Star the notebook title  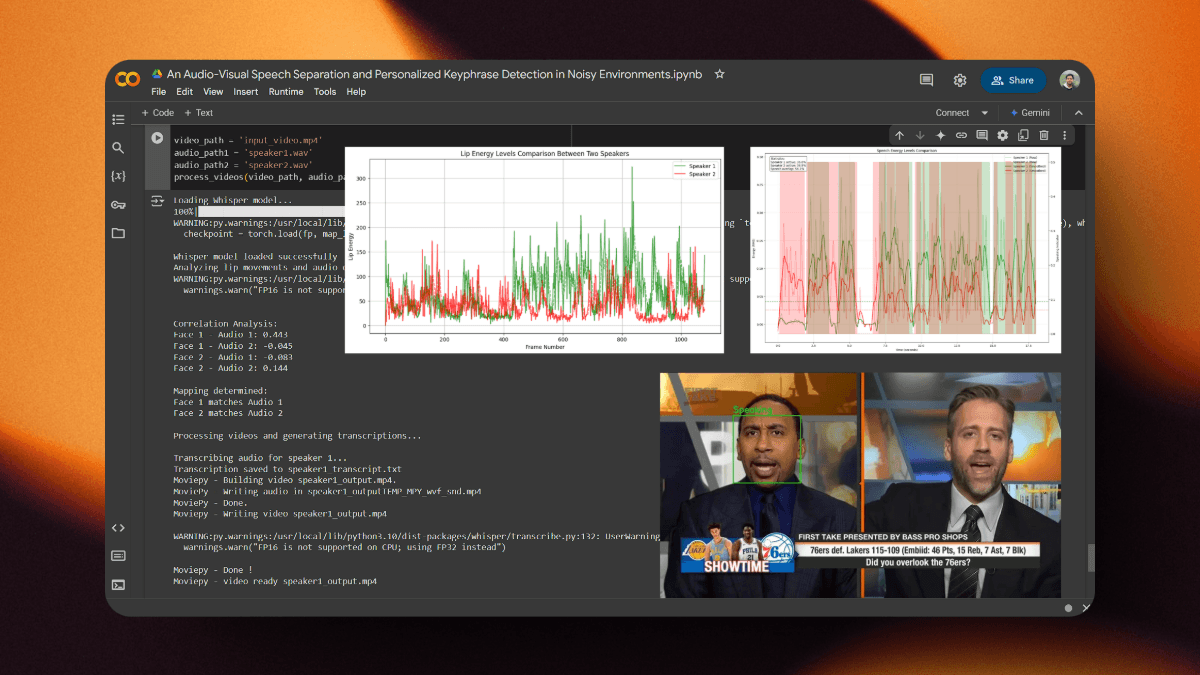pyautogui.click(x=720, y=75)
